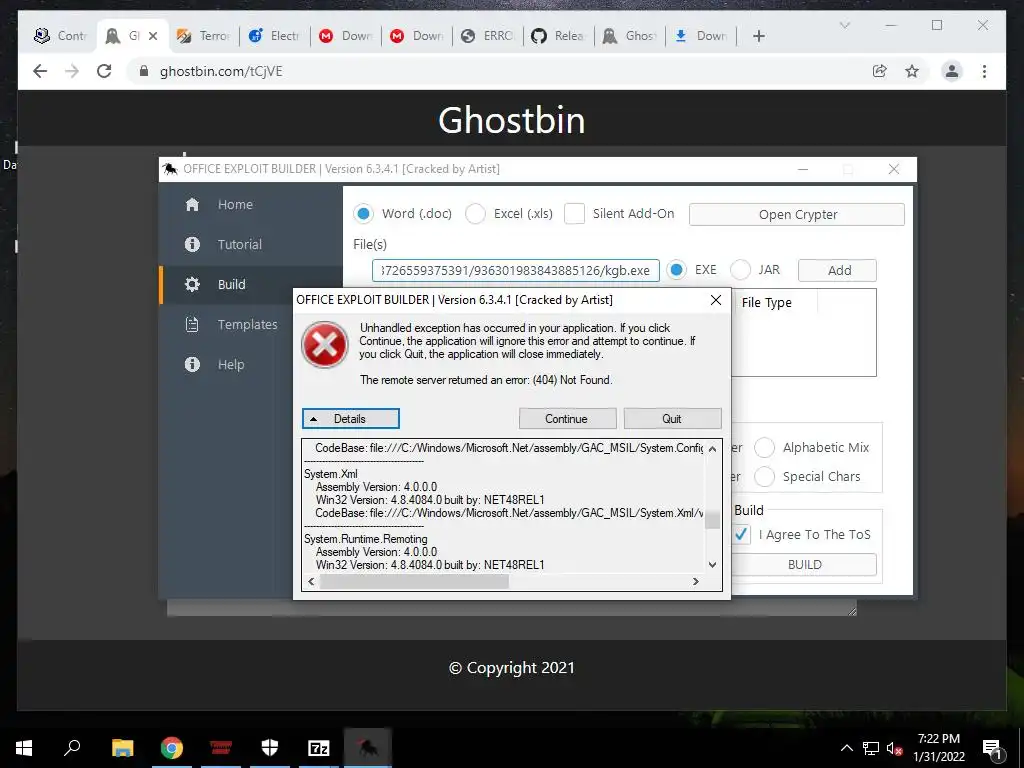Switch to the first Contr tab
Viewport: 1024px width, 768px height.
click(60, 36)
